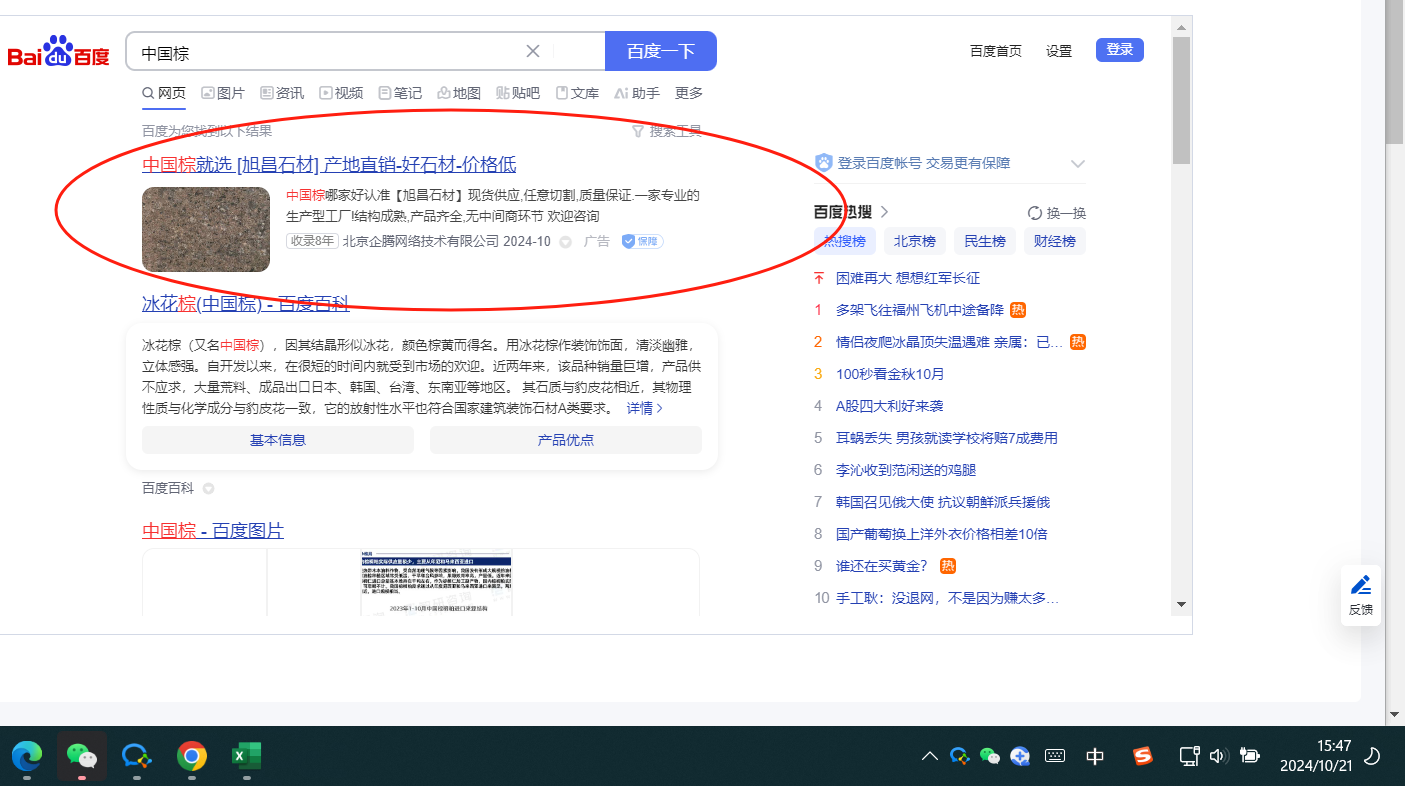Screen dimensions: 1405x786
Task: Open Excel from the taskbar
Action: (x=246, y=756)
